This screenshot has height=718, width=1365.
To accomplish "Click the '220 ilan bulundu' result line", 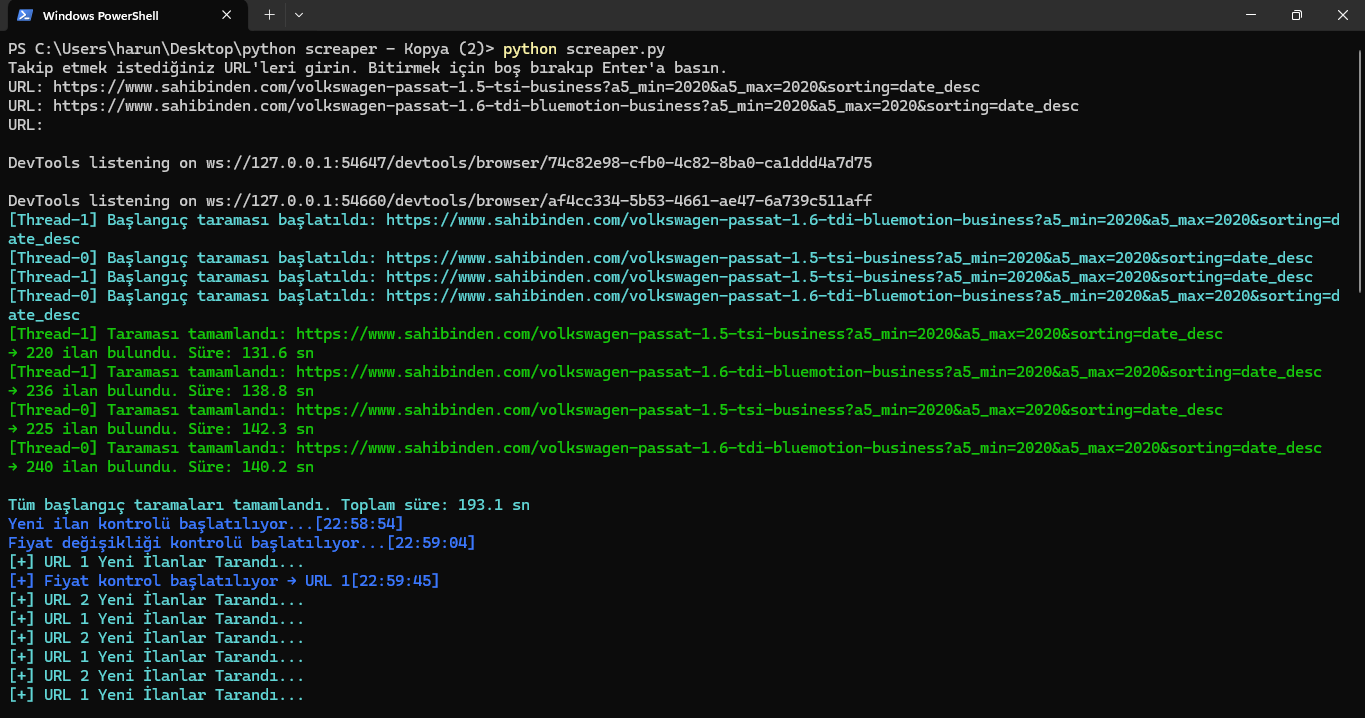I will [x=160, y=353].
